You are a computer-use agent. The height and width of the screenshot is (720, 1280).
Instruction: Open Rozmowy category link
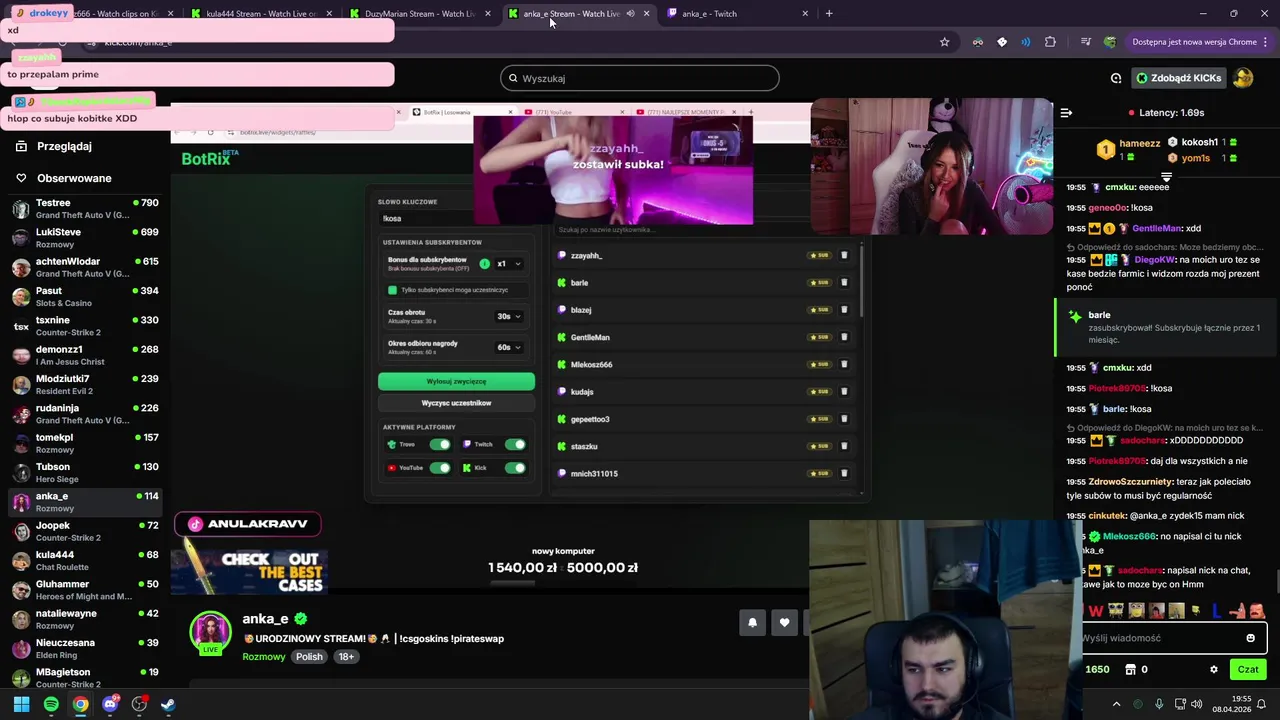[x=264, y=657]
